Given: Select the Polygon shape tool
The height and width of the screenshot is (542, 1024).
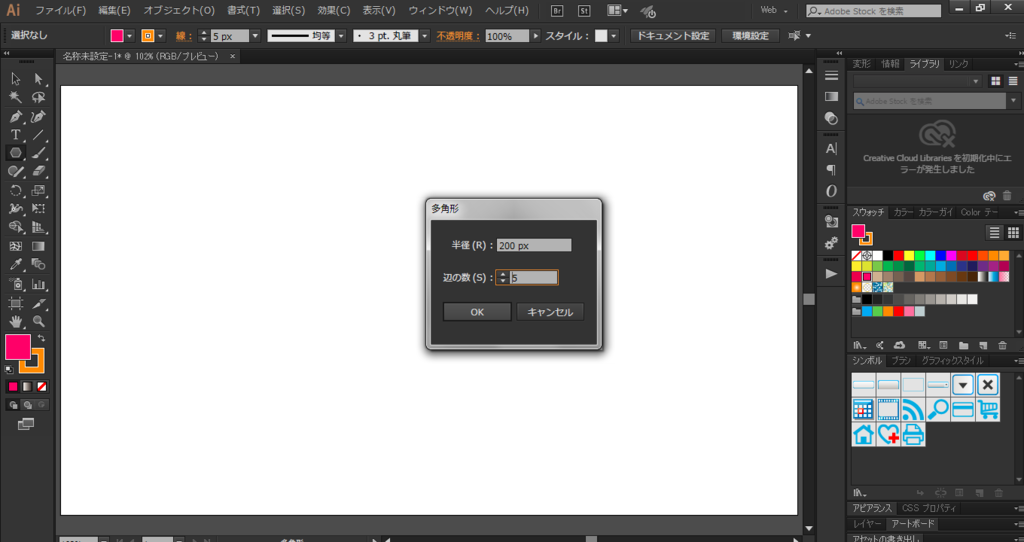Looking at the screenshot, I should point(15,153).
